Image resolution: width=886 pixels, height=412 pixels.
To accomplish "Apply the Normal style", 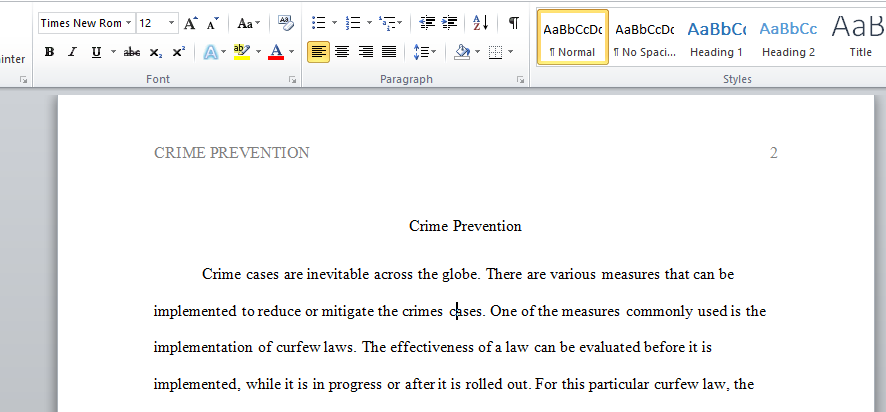I will (572, 37).
